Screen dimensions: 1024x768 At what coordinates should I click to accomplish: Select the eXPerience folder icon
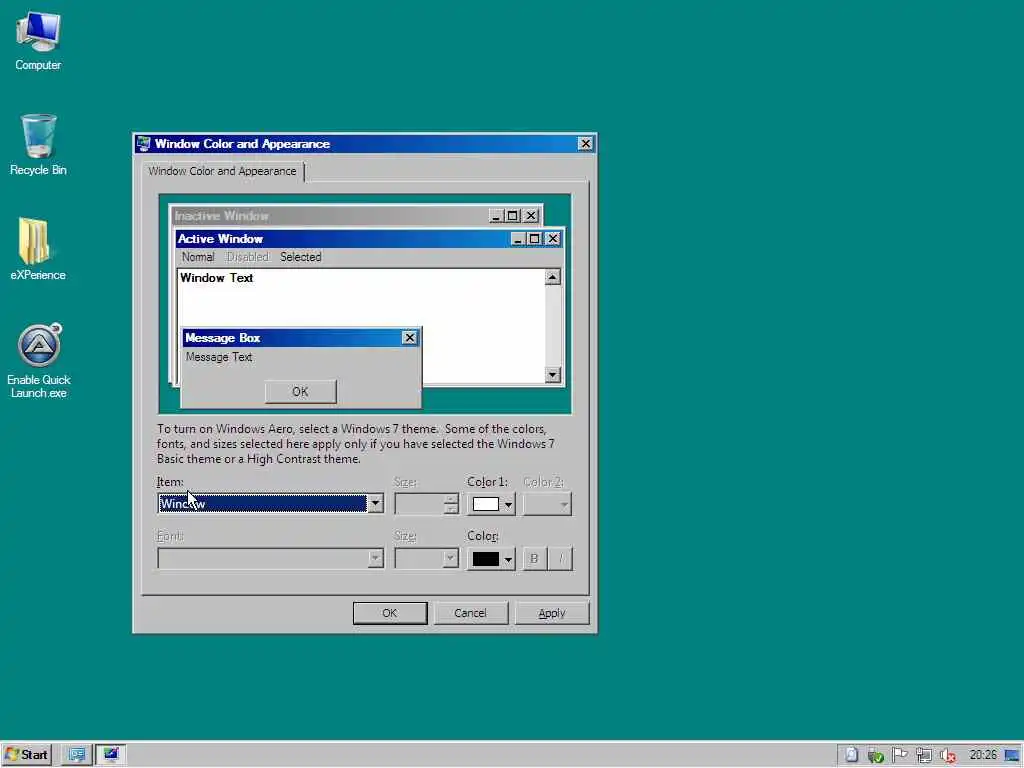[38, 249]
